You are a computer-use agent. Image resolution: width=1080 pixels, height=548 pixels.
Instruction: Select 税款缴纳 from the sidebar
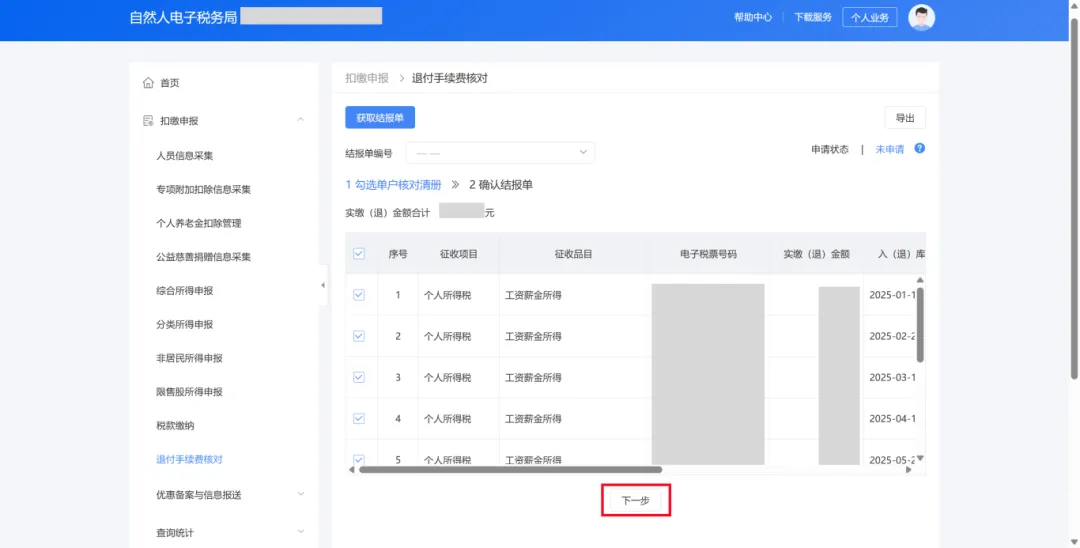[175, 426]
